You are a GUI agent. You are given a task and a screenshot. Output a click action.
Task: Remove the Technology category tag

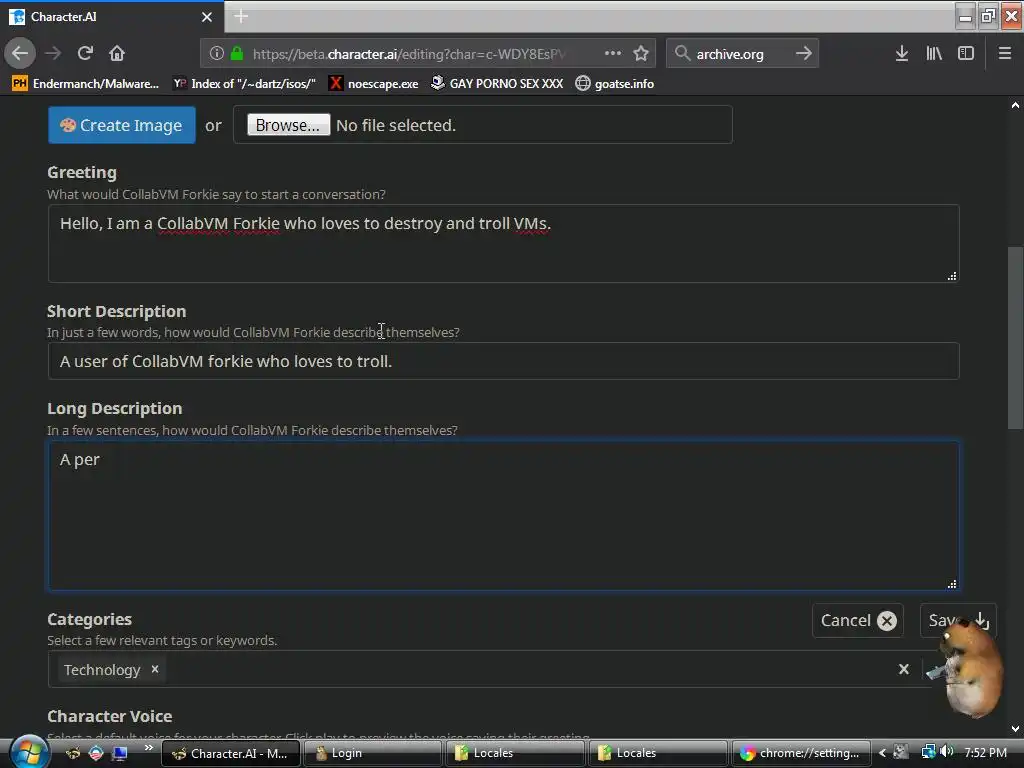click(155, 669)
